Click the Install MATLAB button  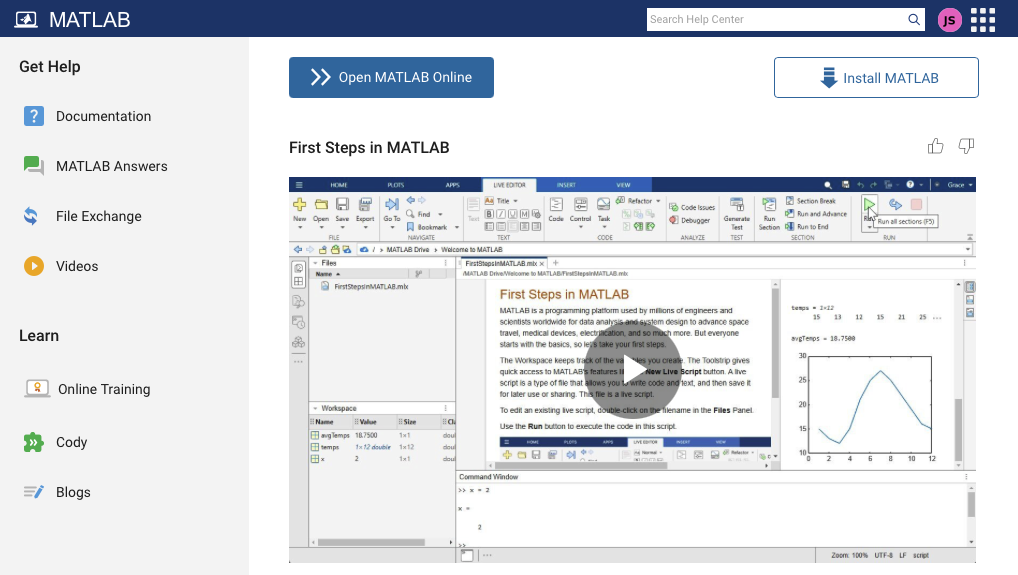coord(876,77)
